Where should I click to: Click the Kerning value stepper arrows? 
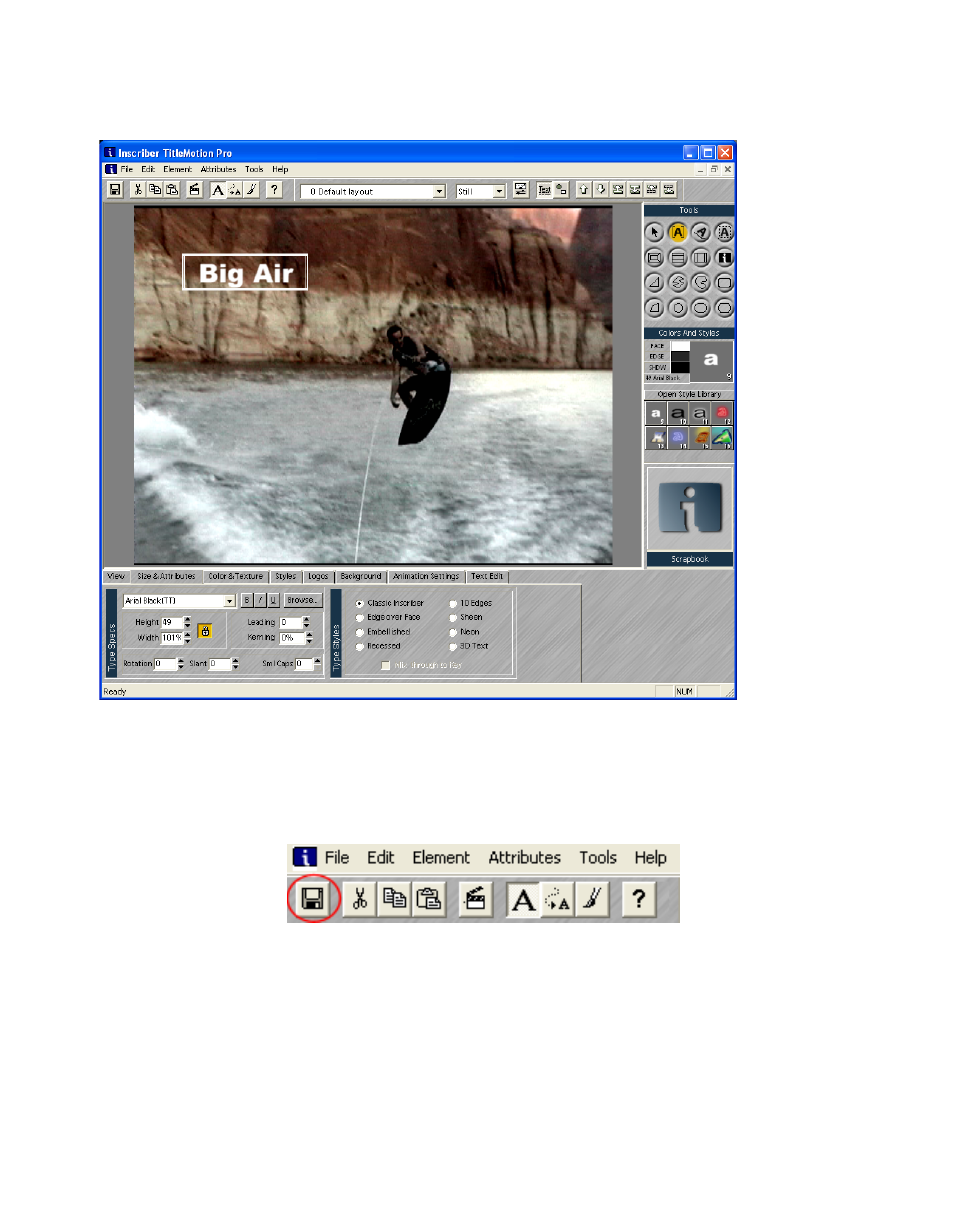[x=310, y=638]
